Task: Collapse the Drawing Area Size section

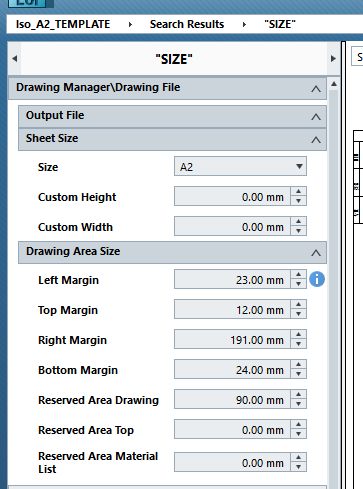Action: [x=316, y=253]
